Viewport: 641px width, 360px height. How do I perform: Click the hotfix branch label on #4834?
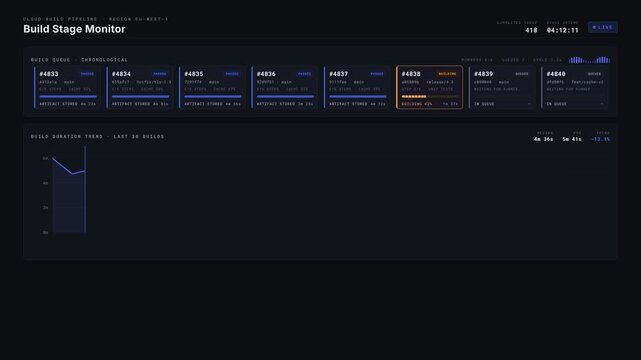(x=154, y=82)
